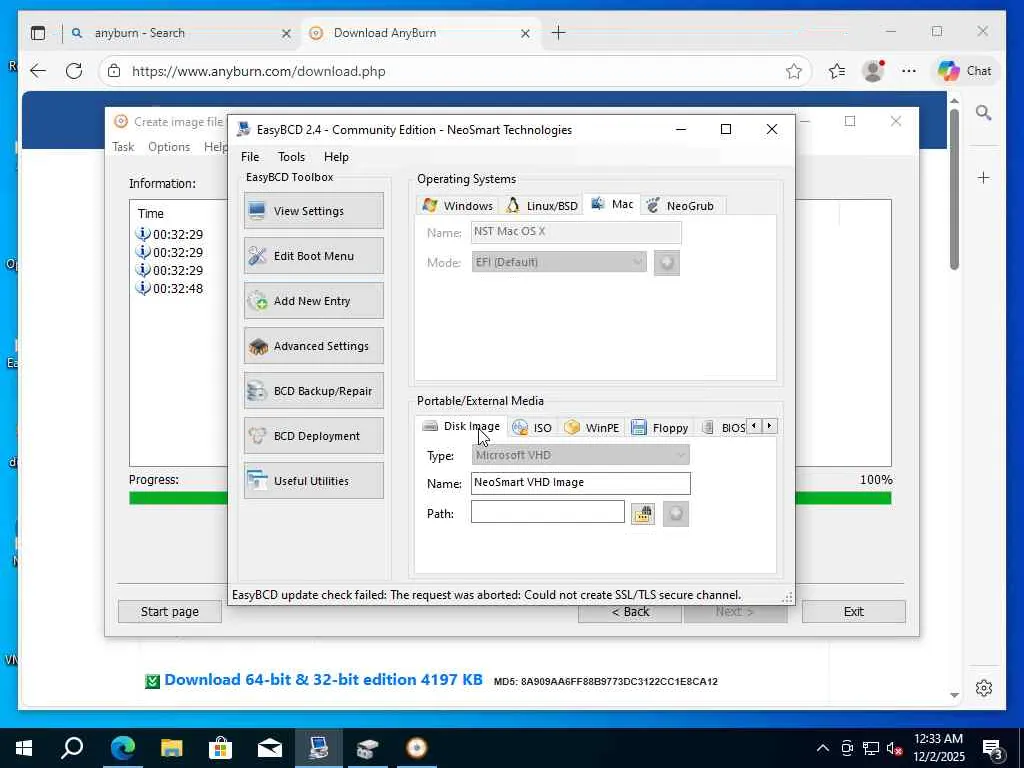This screenshot has width=1024, height=768.
Task: Switch to the WinPE media tab
Action: click(592, 428)
